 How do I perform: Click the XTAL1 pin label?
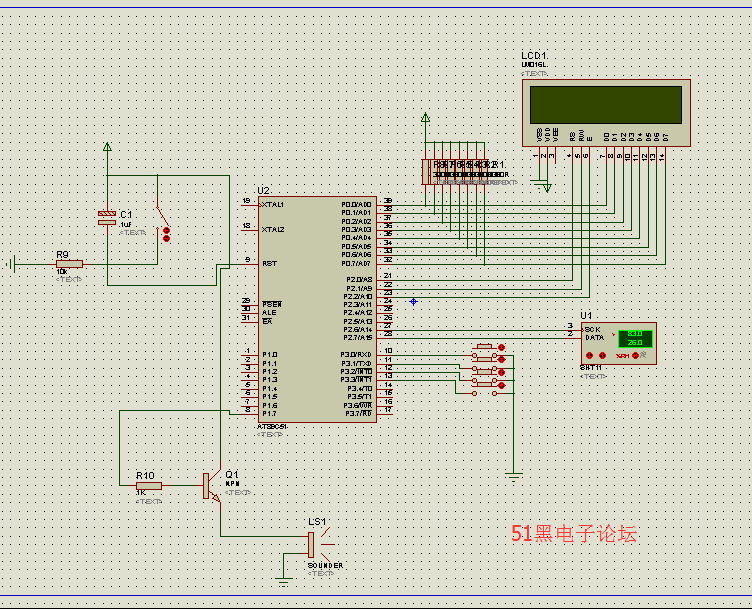(x=273, y=205)
